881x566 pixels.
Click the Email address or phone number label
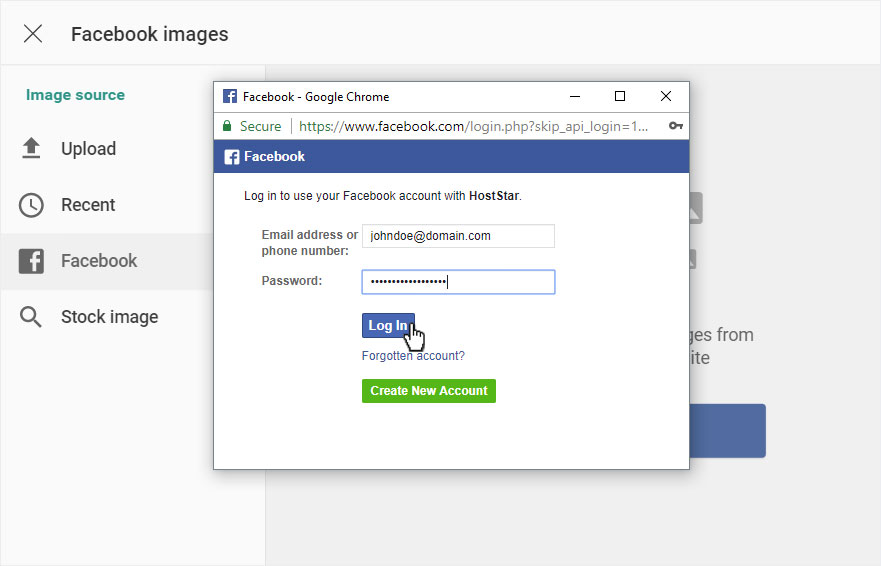310,243
